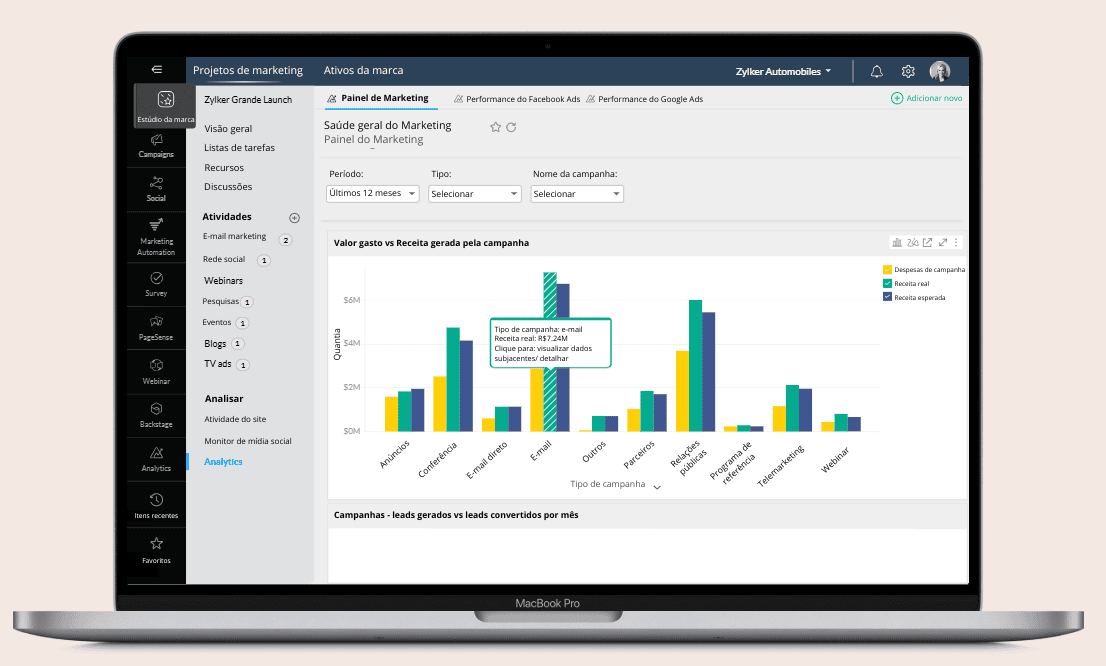Toggle Receita esperada legend checkbox
This screenshot has height=666, width=1106.
[x=887, y=297]
